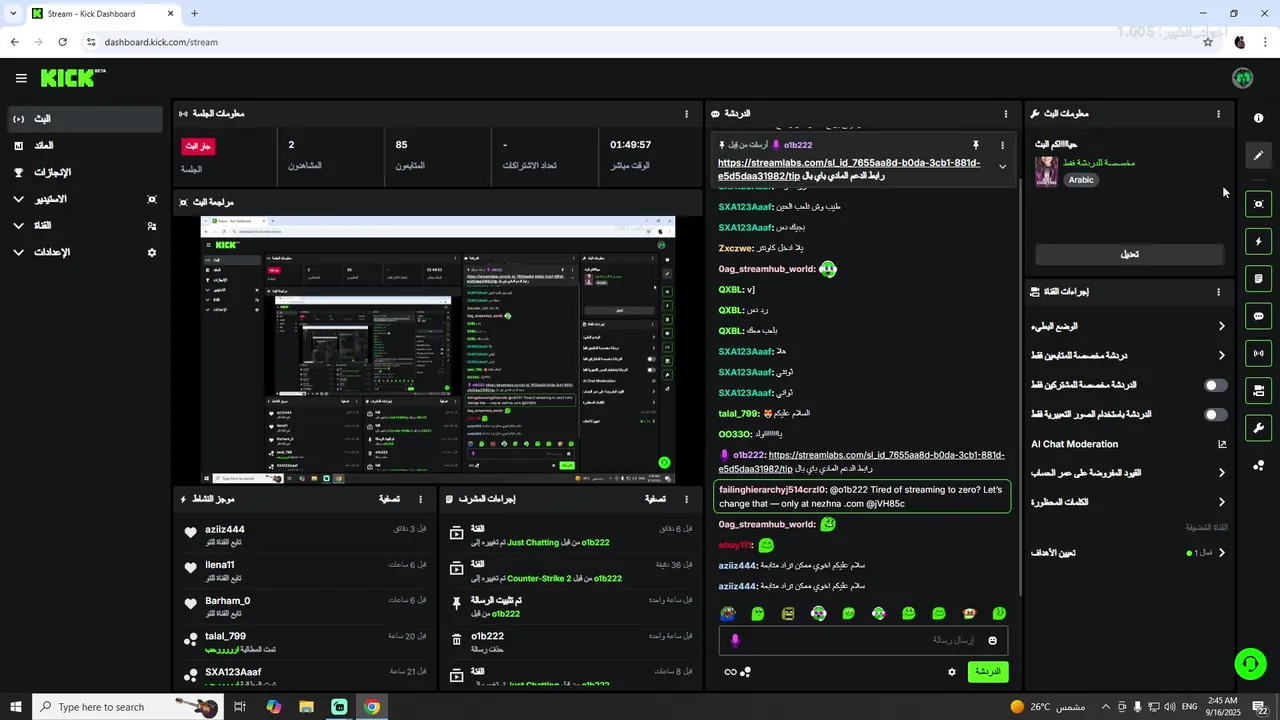This screenshot has width=1280, height=720.
Task: Open the pinned streamlabs tip link
Action: 848,169
